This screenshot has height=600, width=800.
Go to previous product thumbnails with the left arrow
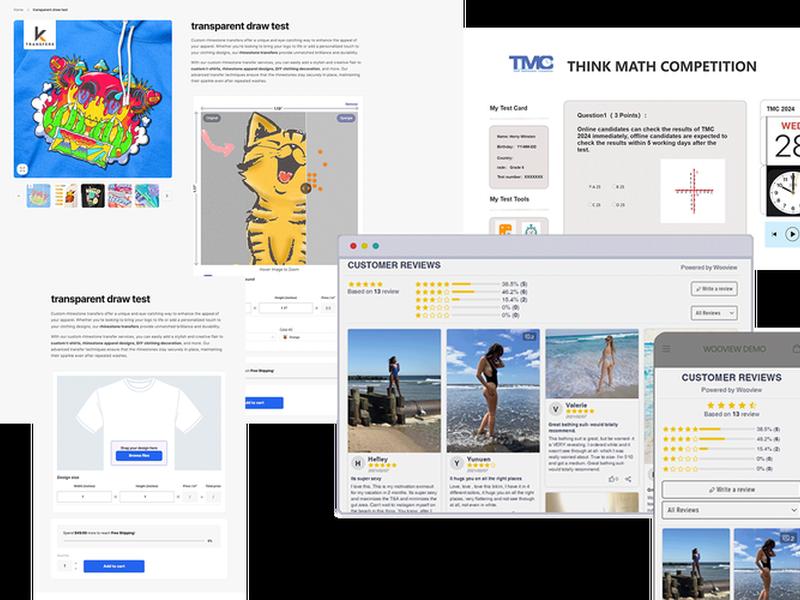(19, 196)
